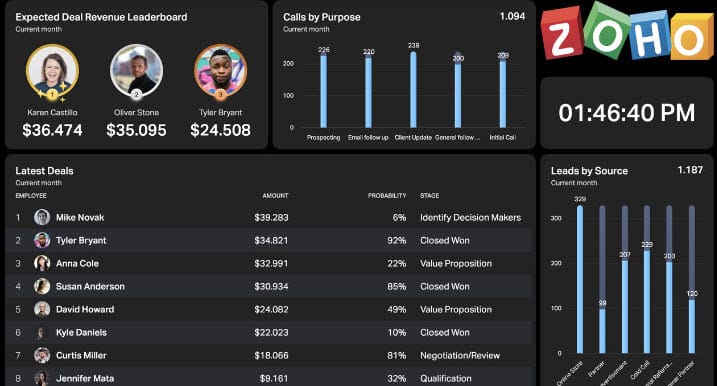This screenshot has height=386, width=717.
Task: Click Oliver Stone's $35.095 revenue
Action: pos(136,130)
